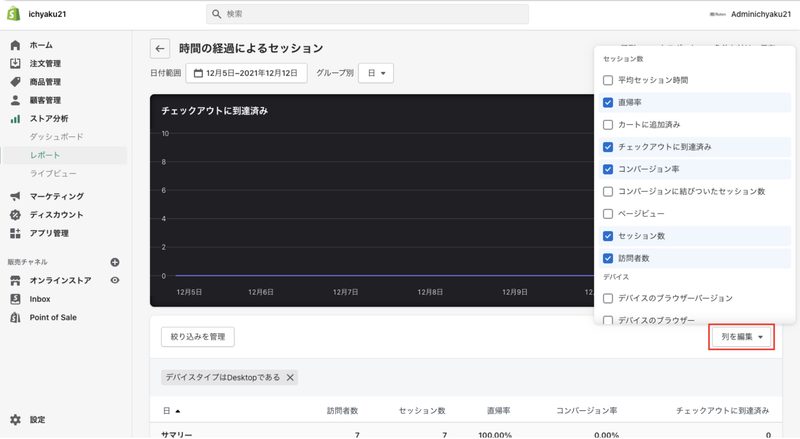
Task: Open マーケティング megaphone icon
Action: [x=15, y=196]
